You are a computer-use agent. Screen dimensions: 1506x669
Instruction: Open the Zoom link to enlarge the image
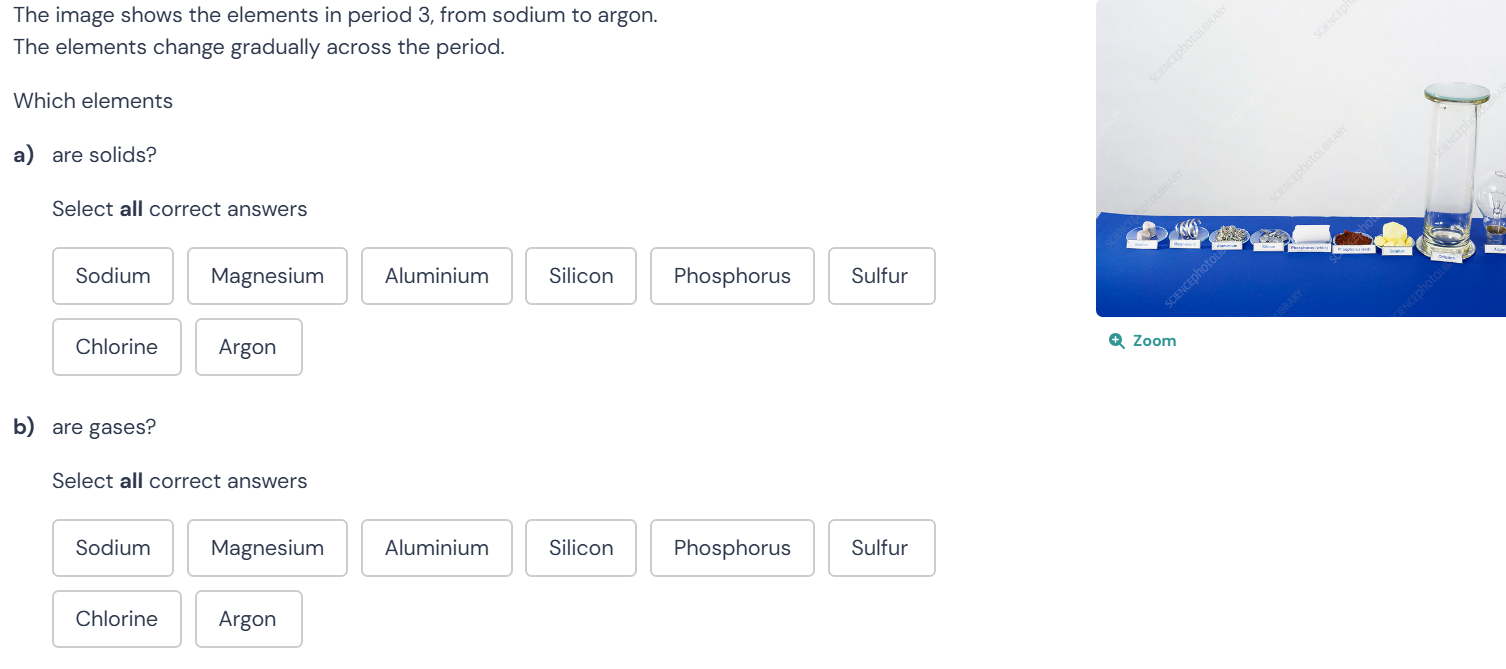(x=1152, y=340)
